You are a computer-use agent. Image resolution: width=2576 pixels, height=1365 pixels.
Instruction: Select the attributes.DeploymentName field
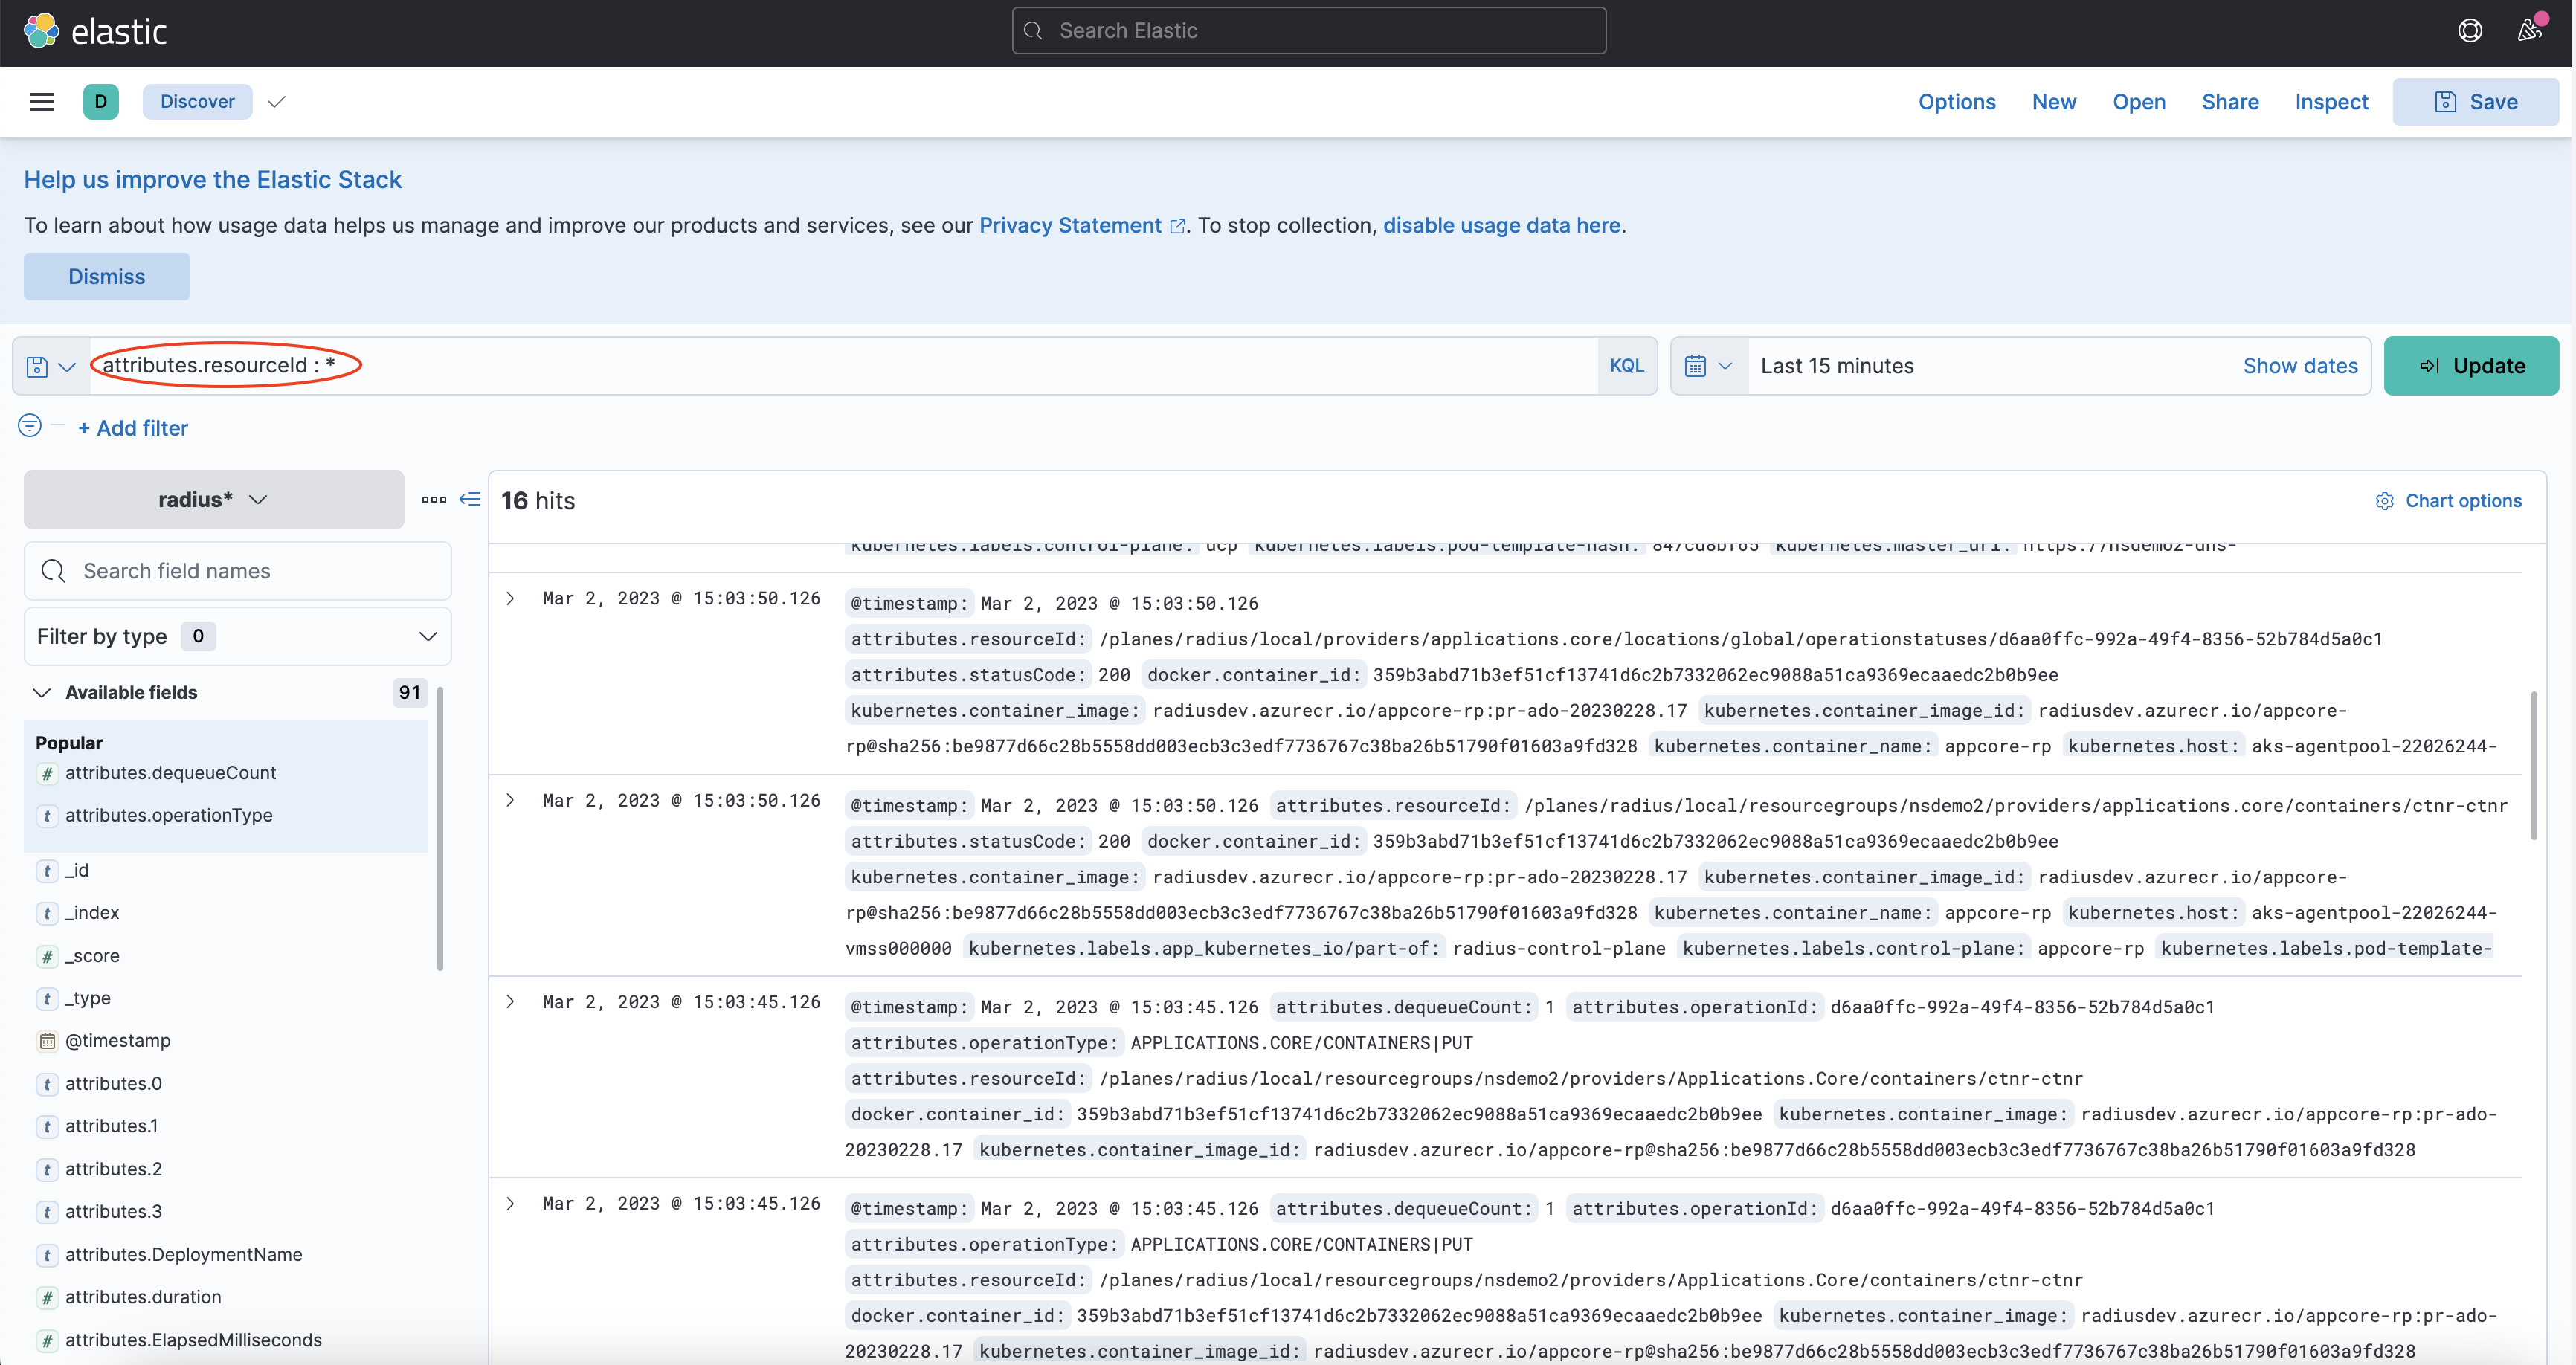[x=183, y=1255]
